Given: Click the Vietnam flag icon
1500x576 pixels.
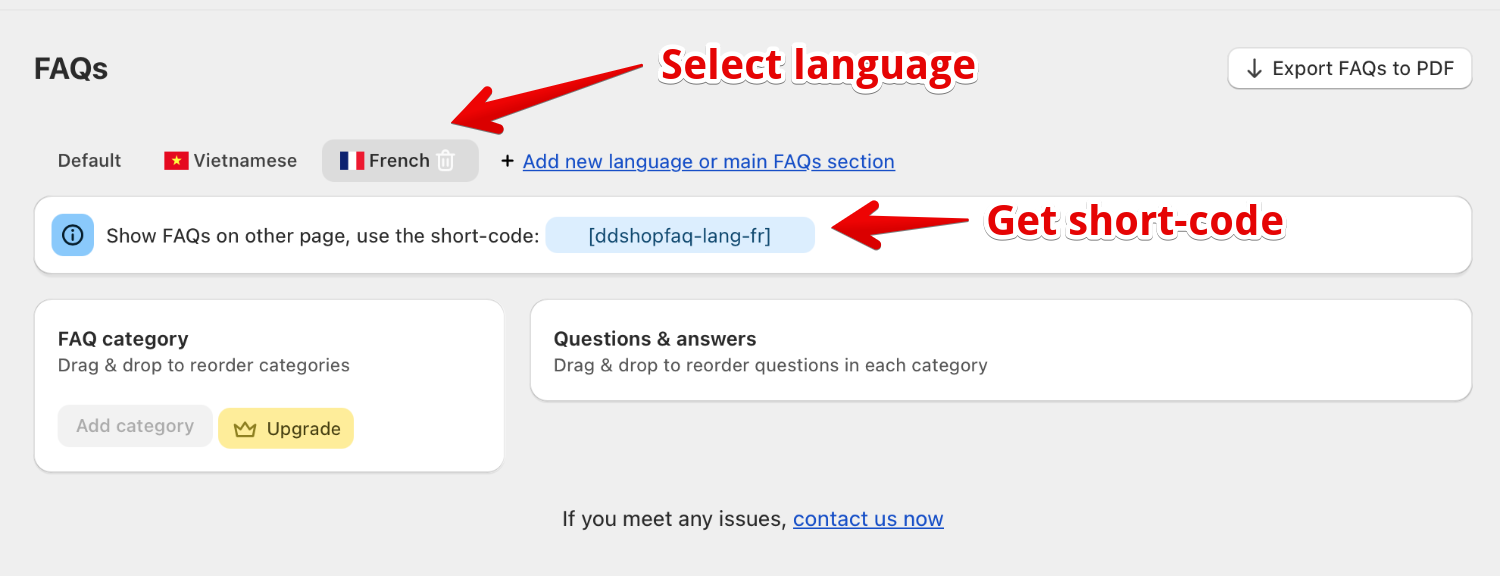Looking at the screenshot, I should coord(176,161).
